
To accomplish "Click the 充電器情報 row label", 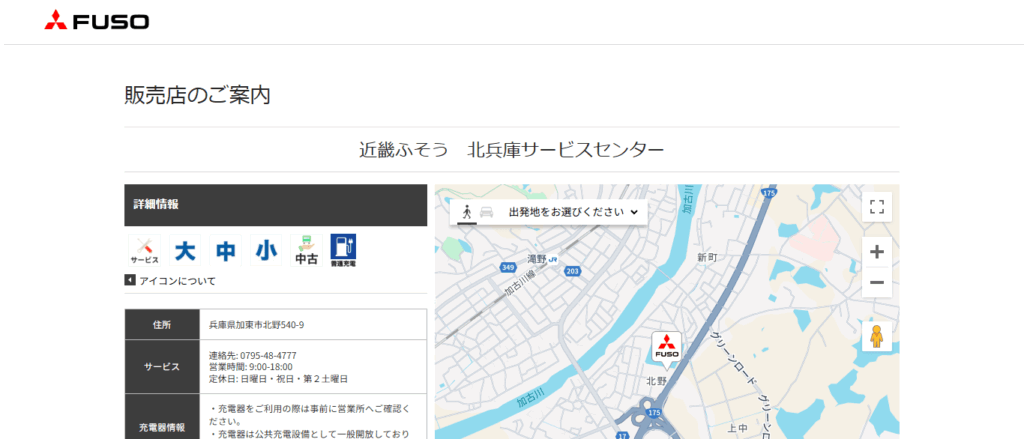I will coord(162,429).
